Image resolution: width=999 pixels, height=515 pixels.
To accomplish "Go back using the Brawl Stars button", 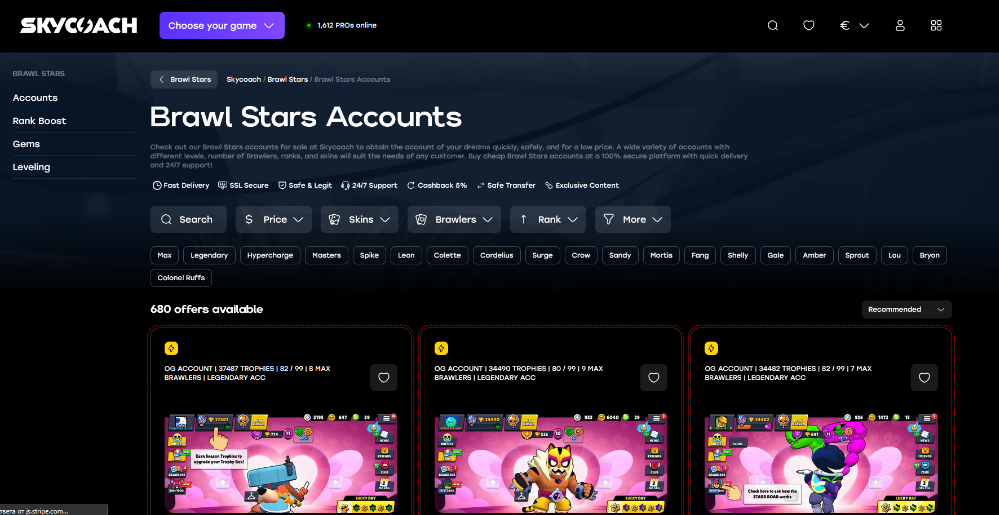I will (x=184, y=80).
